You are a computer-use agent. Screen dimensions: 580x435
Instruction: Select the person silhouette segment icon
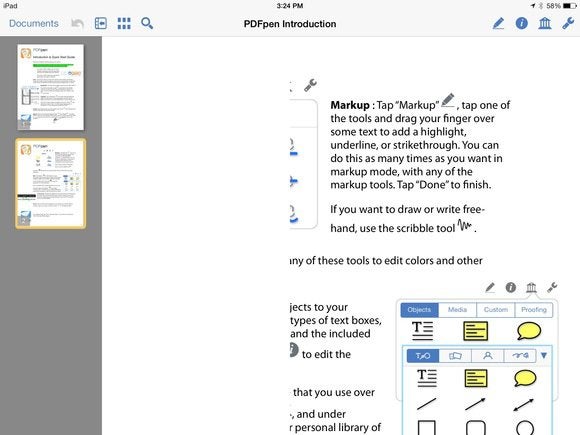click(488, 355)
